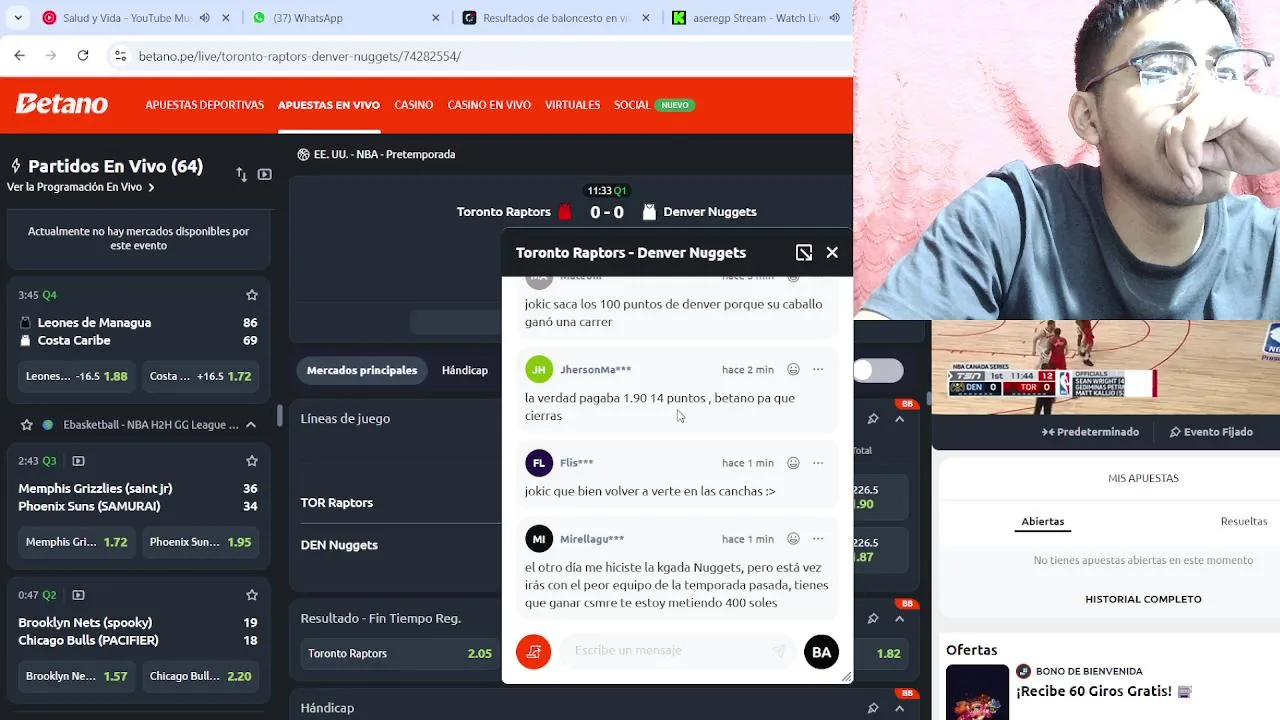
Task: Open Historial Completo link
Action: click(x=1143, y=599)
